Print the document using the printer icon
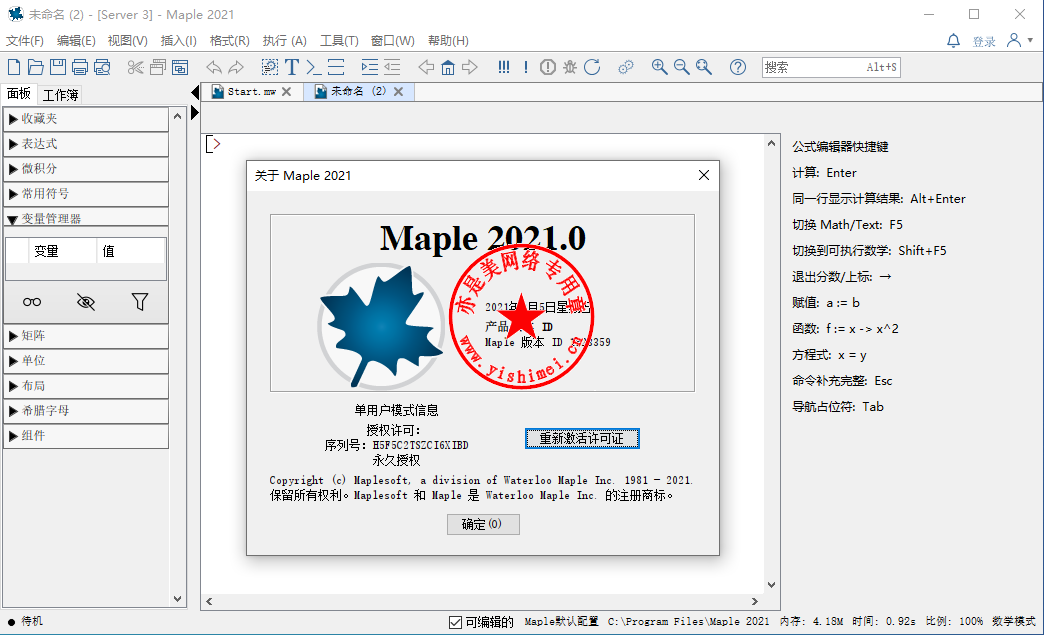The width and height of the screenshot is (1044, 635). pyautogui.click(x=80, y=67)
